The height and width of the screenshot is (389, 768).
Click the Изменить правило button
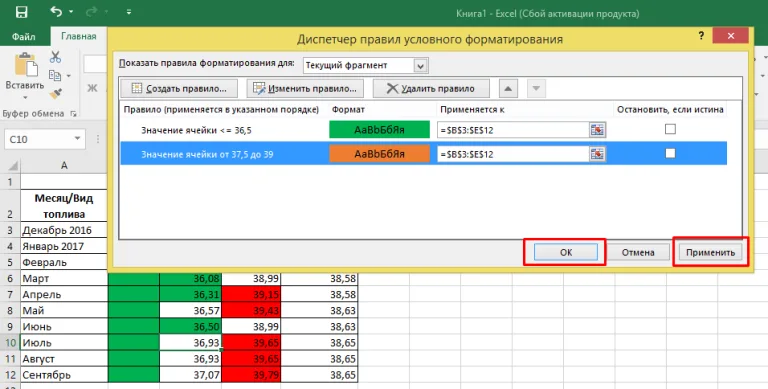click(305, 89)
